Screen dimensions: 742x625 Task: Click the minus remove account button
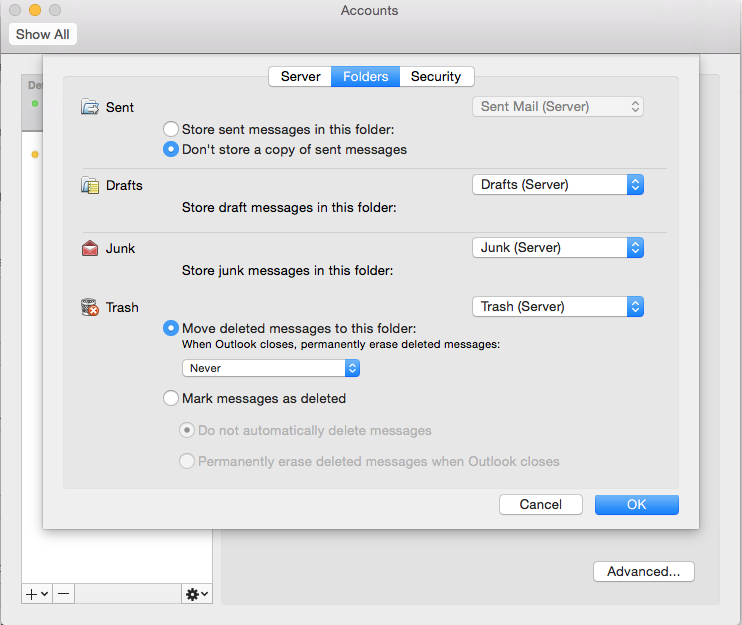click(64, 594)
